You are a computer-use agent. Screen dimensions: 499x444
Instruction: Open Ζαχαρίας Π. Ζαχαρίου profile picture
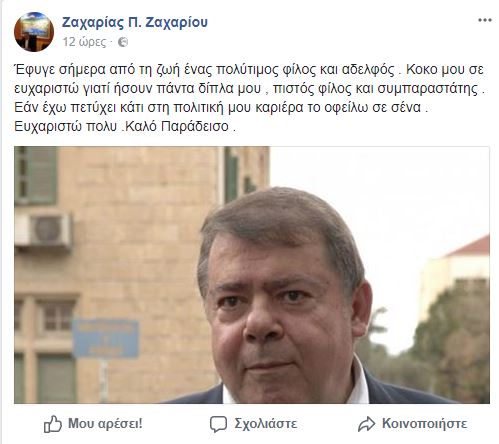point(34,32)
